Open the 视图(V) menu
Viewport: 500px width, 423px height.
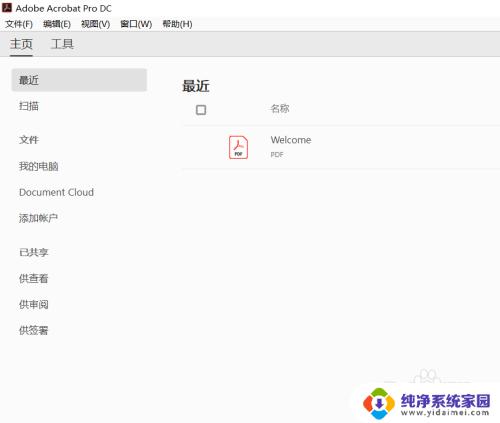[x=95, y=24]
